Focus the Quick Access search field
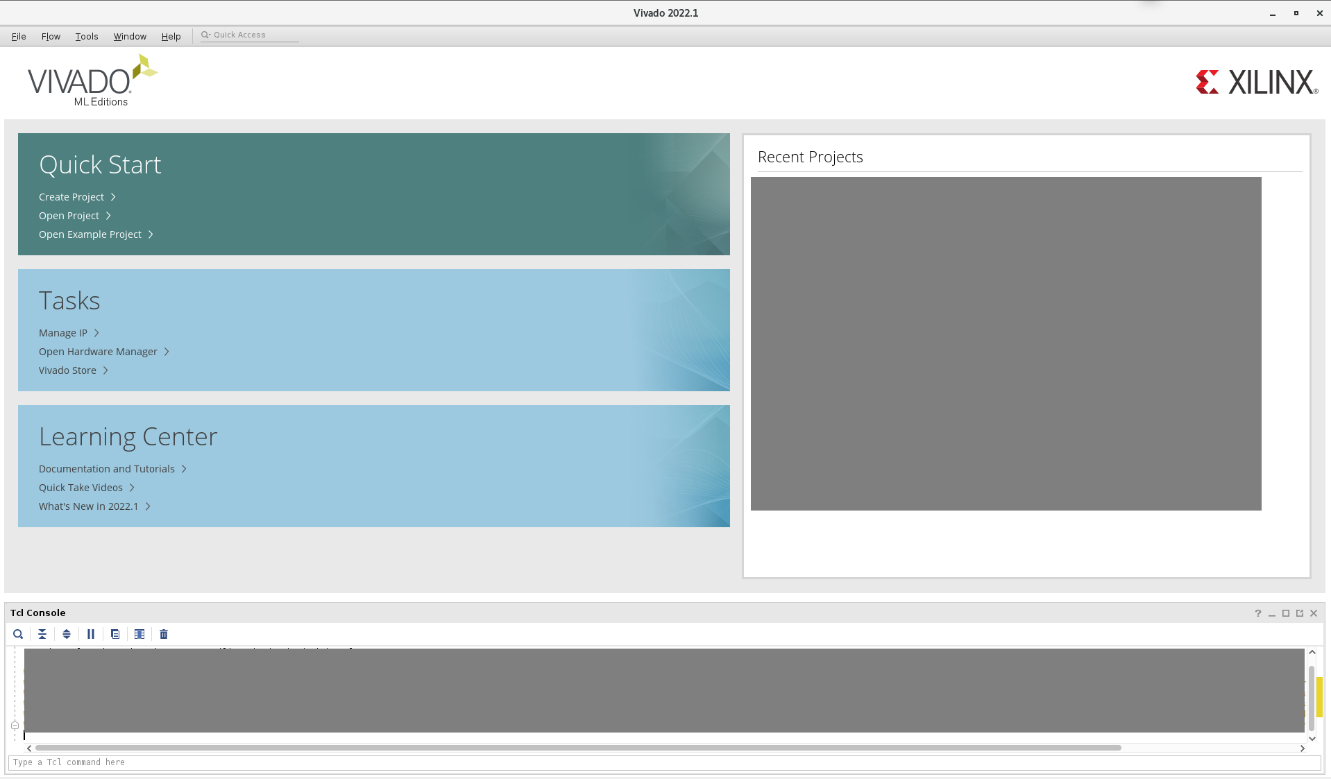Screen dimensions: 1331x779 point(248,35)
